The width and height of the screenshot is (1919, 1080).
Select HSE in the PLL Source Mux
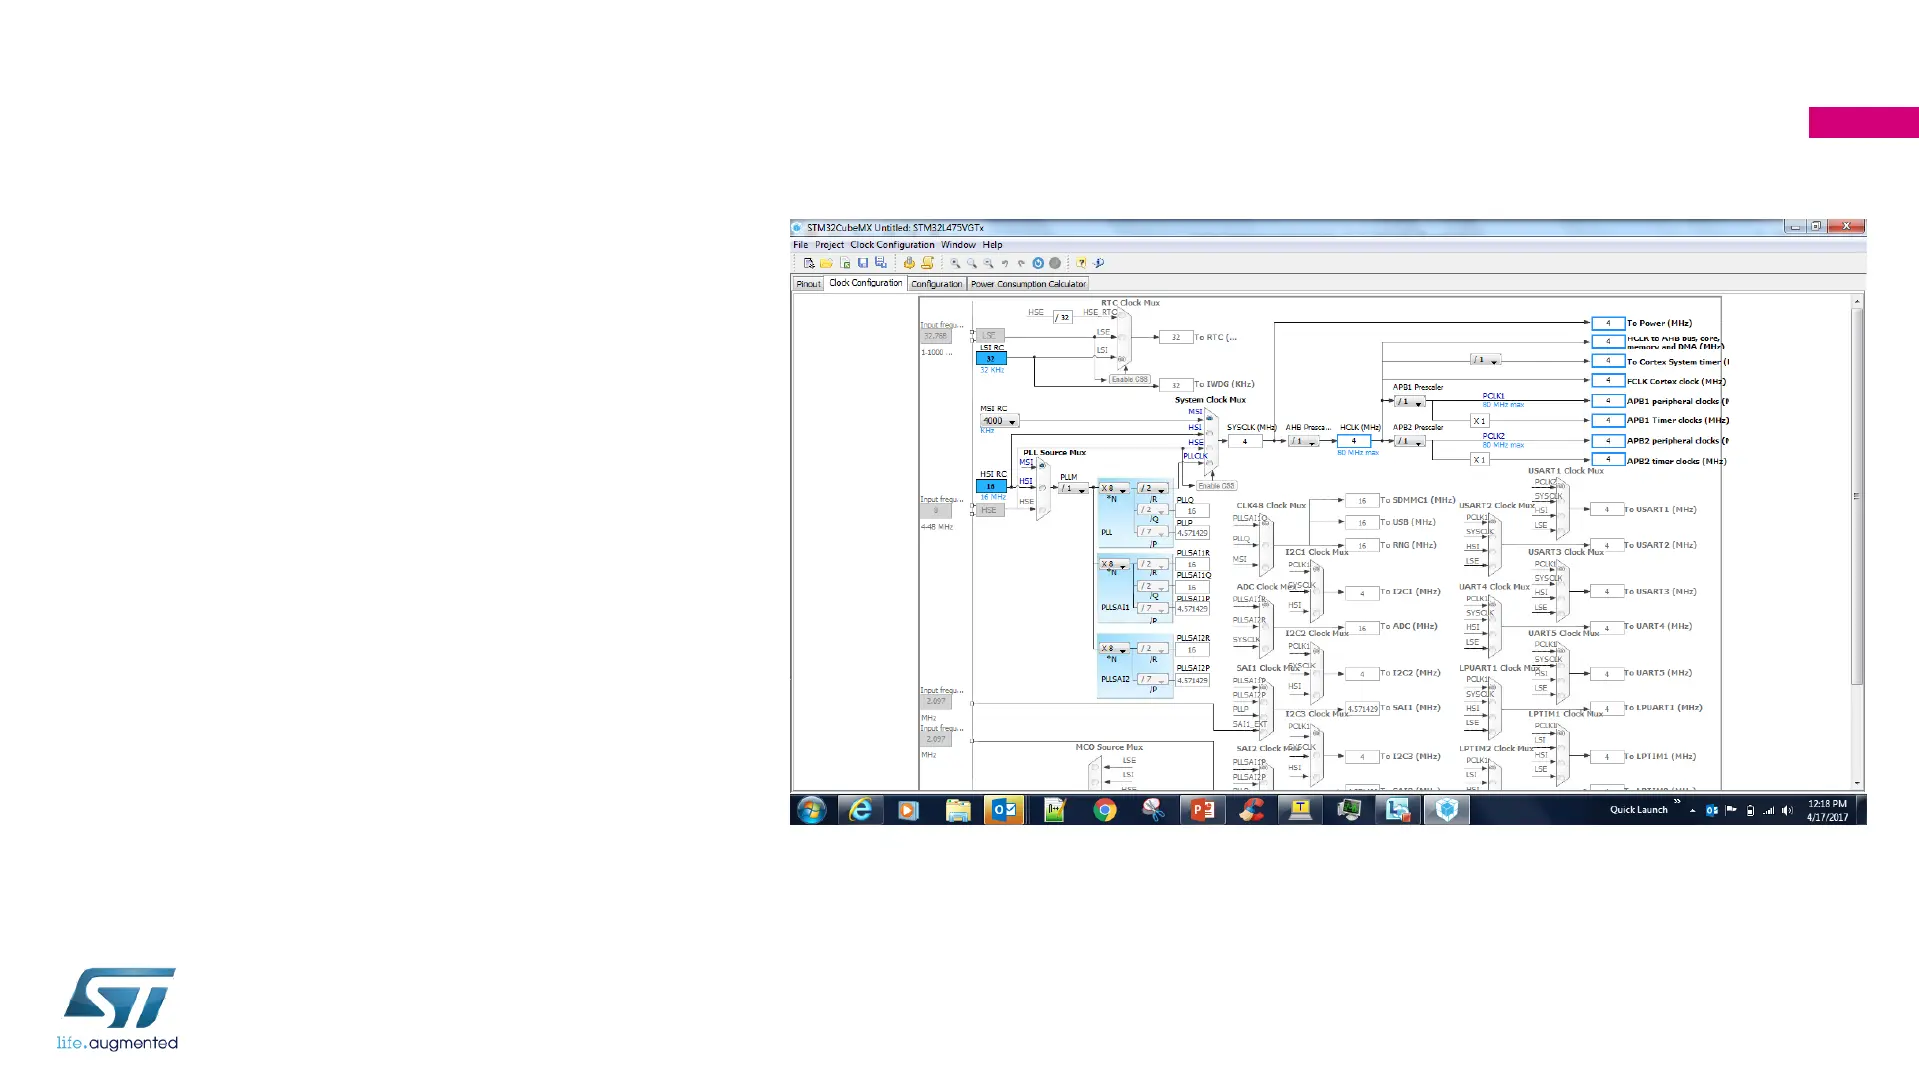[1042, 509]
